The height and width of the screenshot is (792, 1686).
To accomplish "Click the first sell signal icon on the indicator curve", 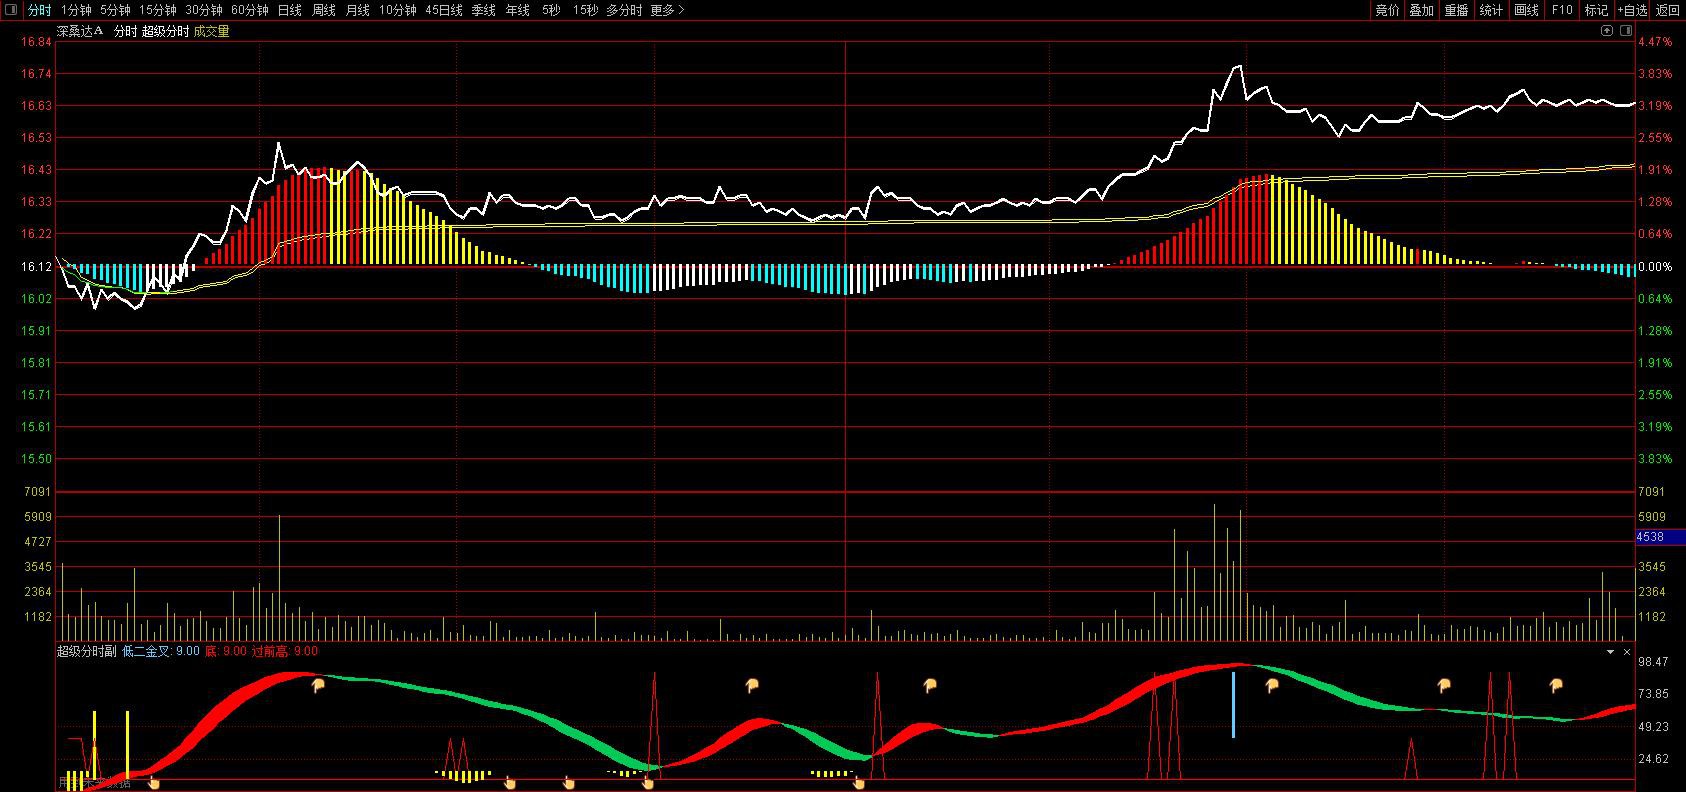I will (318, 686).
